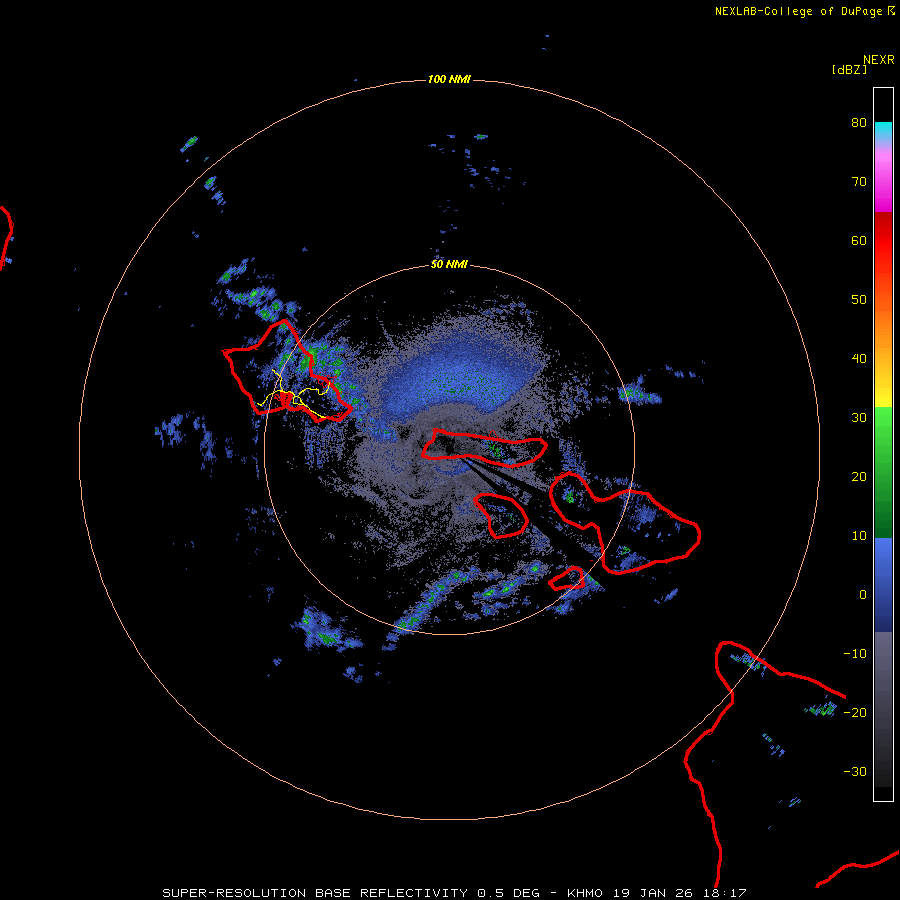This screenshot has height=900, width=900.
Task: Click the KHMO 19 JAN 26 18:17 timestamp
Action: [657, 893]
